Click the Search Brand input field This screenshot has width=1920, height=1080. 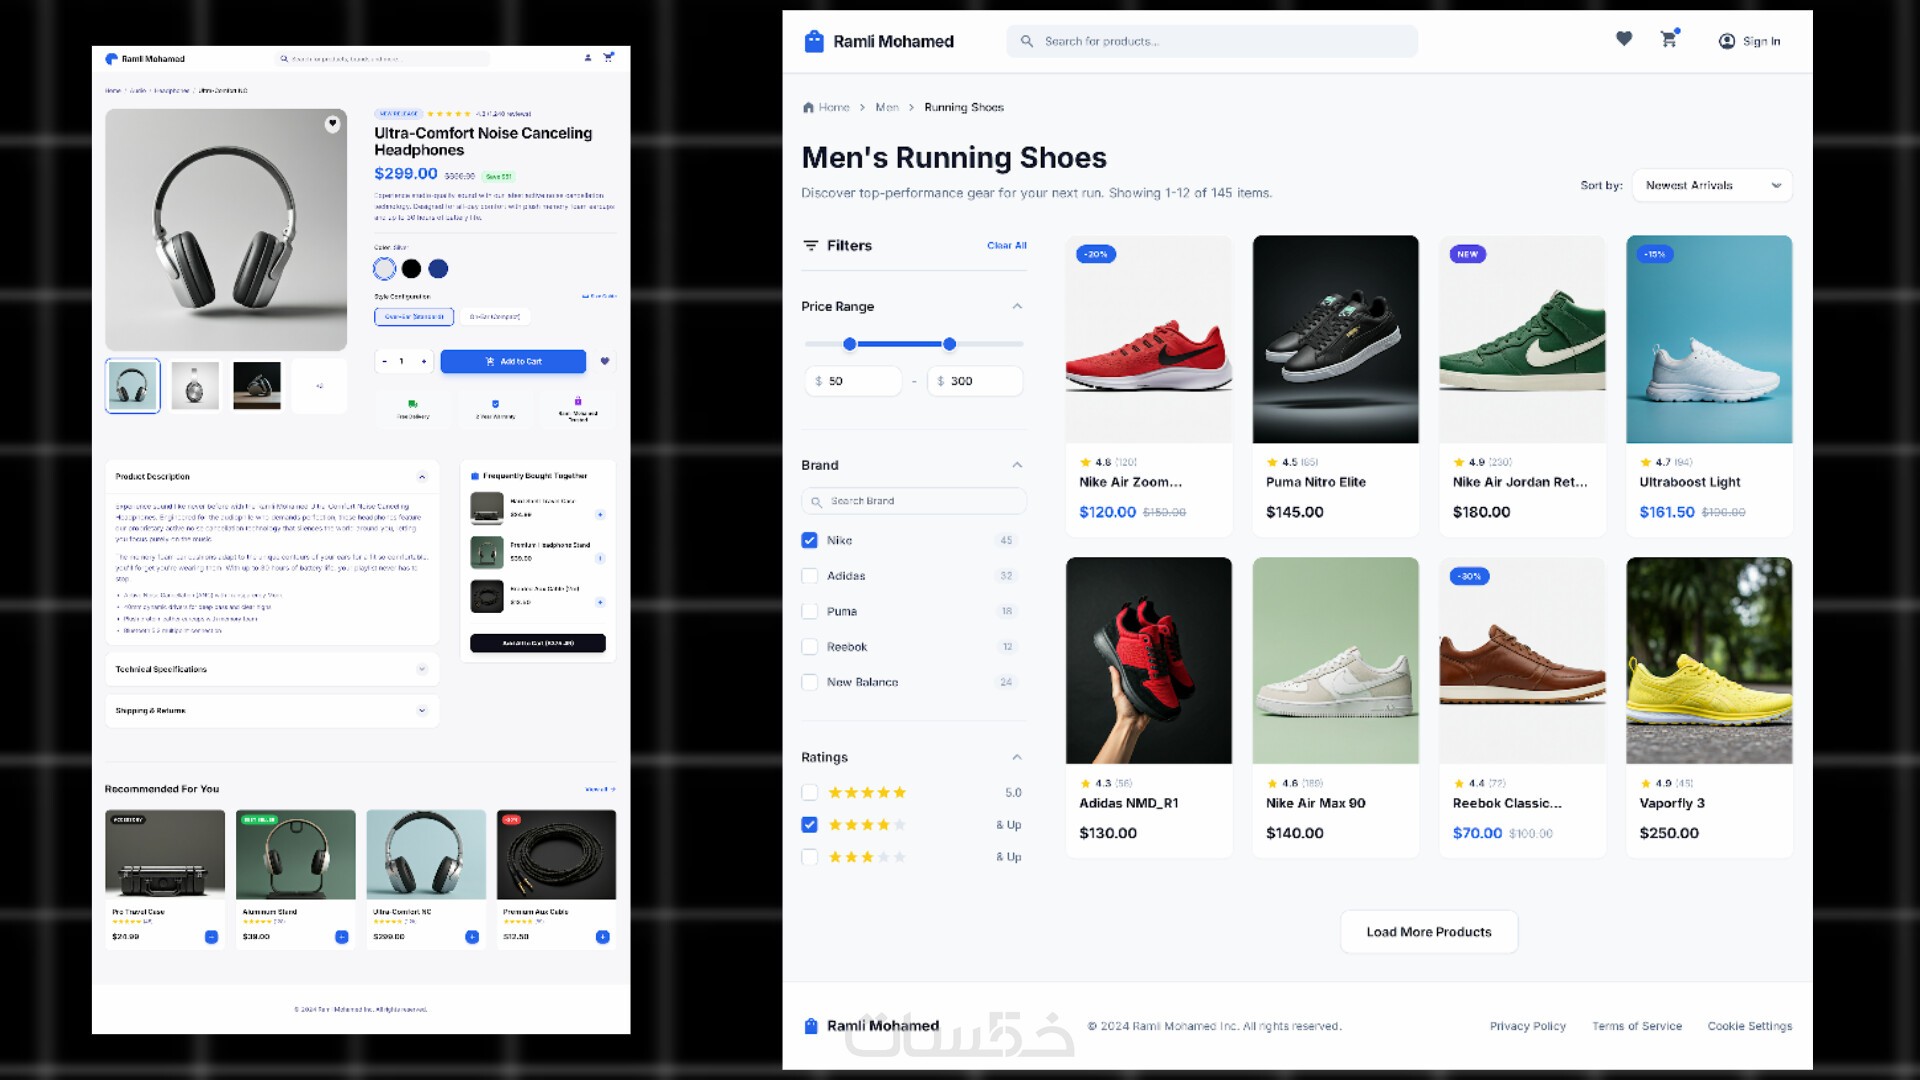pos(914,501)
